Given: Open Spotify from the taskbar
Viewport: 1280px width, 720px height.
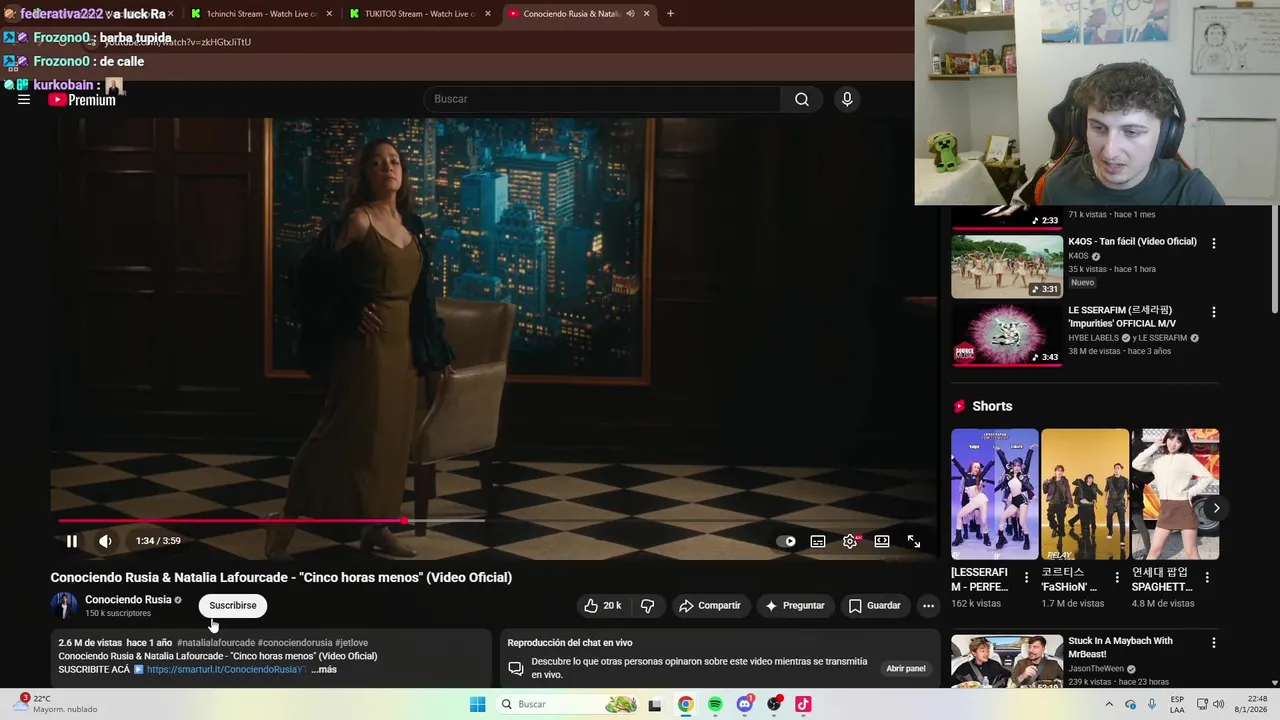Looking at the screenshot, I should [x=715, y=704].
